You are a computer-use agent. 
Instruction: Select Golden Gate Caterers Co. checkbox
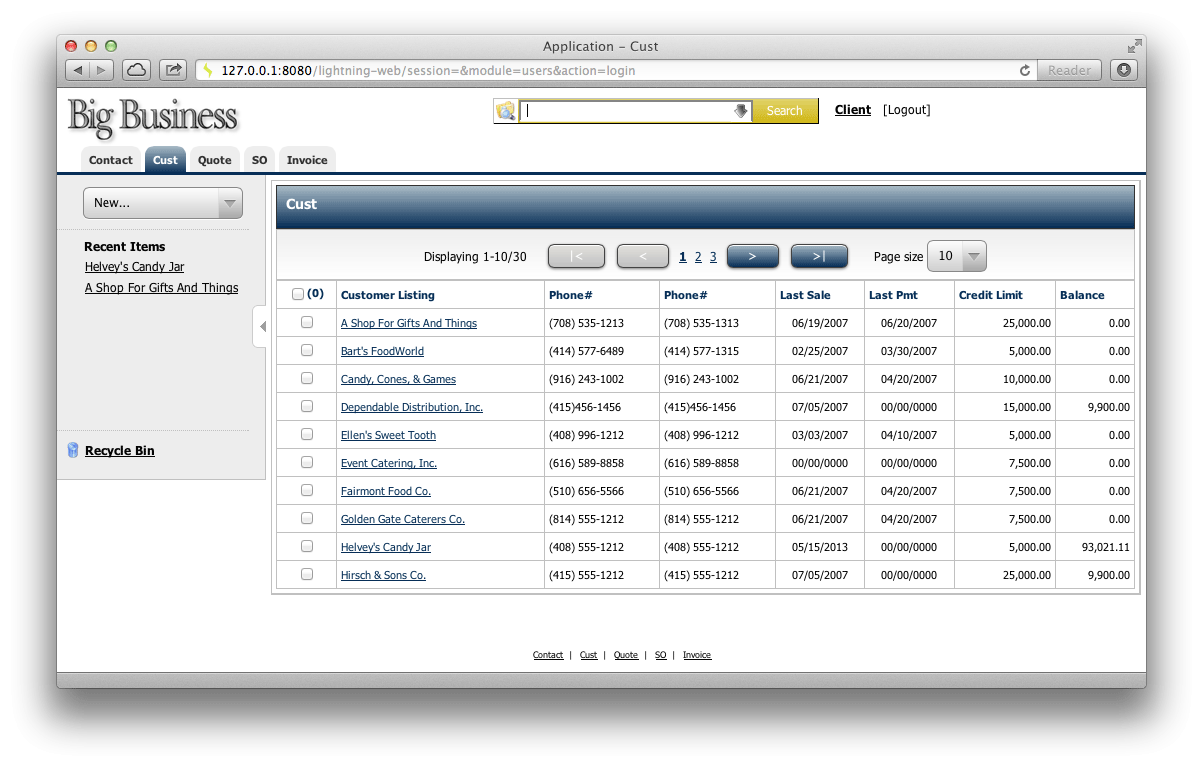click(307, 518)
